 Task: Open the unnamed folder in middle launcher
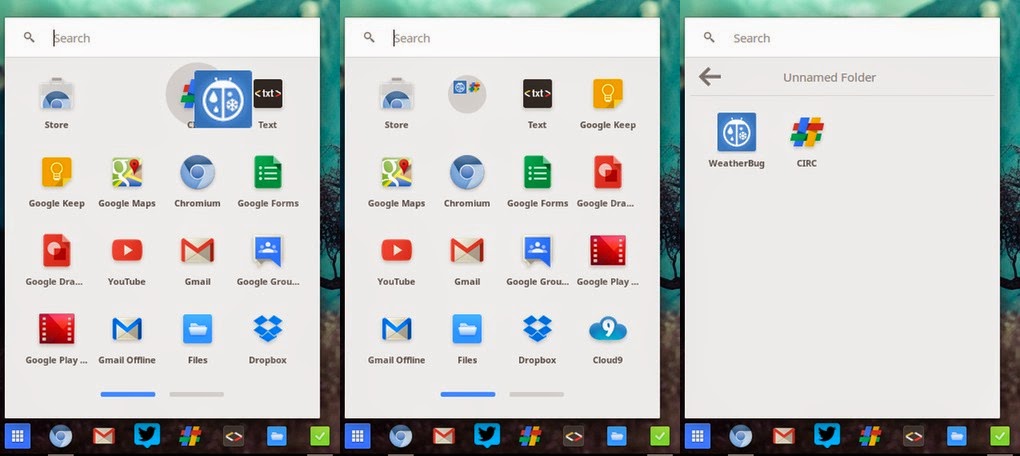(x=466, y=94)
